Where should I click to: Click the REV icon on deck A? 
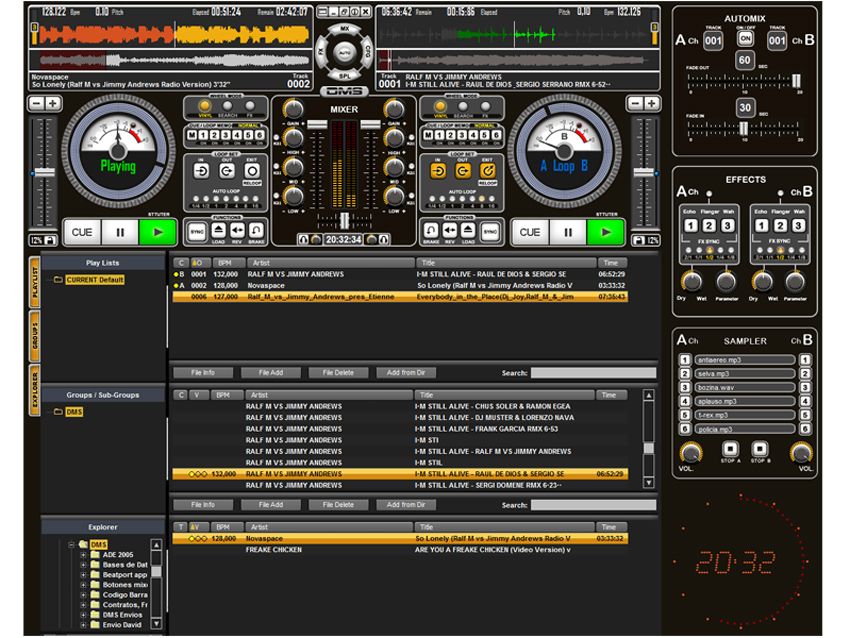[x=237, y=230]
